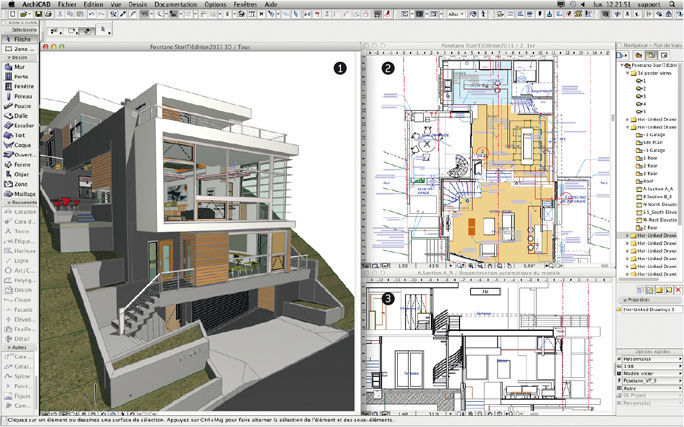
Task: Open the Fenêtres menu
Action: 246,4
